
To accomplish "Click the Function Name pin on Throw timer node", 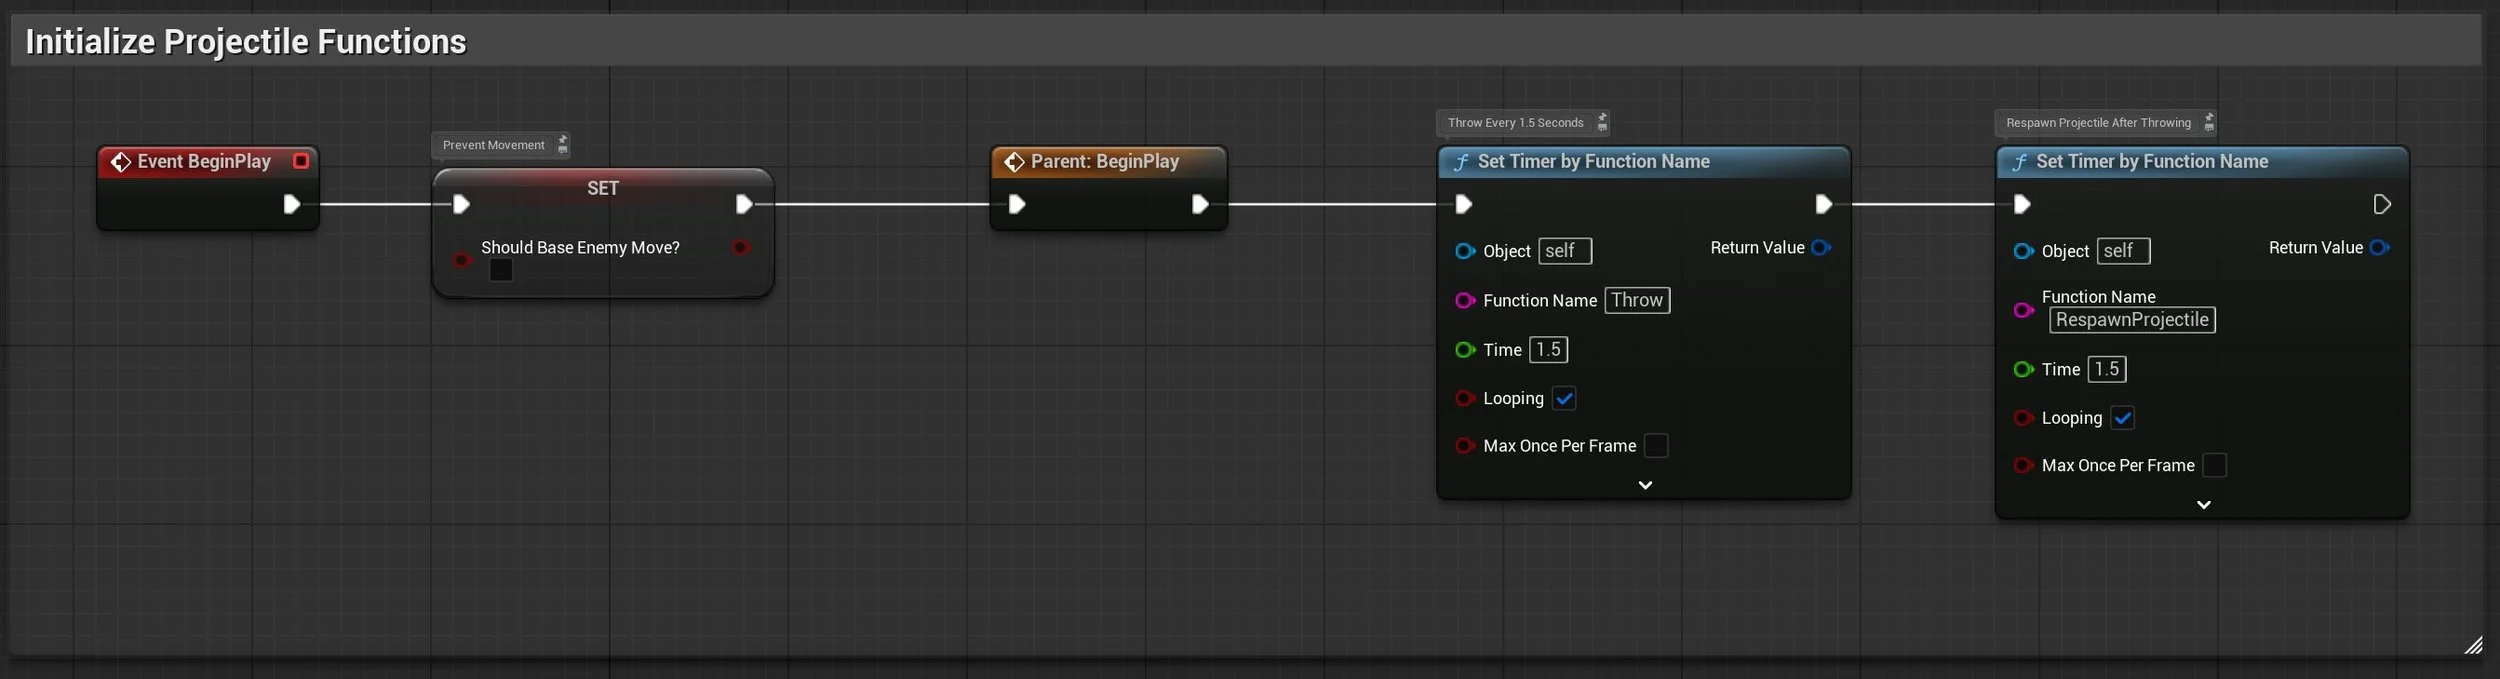I will 1465,300.
